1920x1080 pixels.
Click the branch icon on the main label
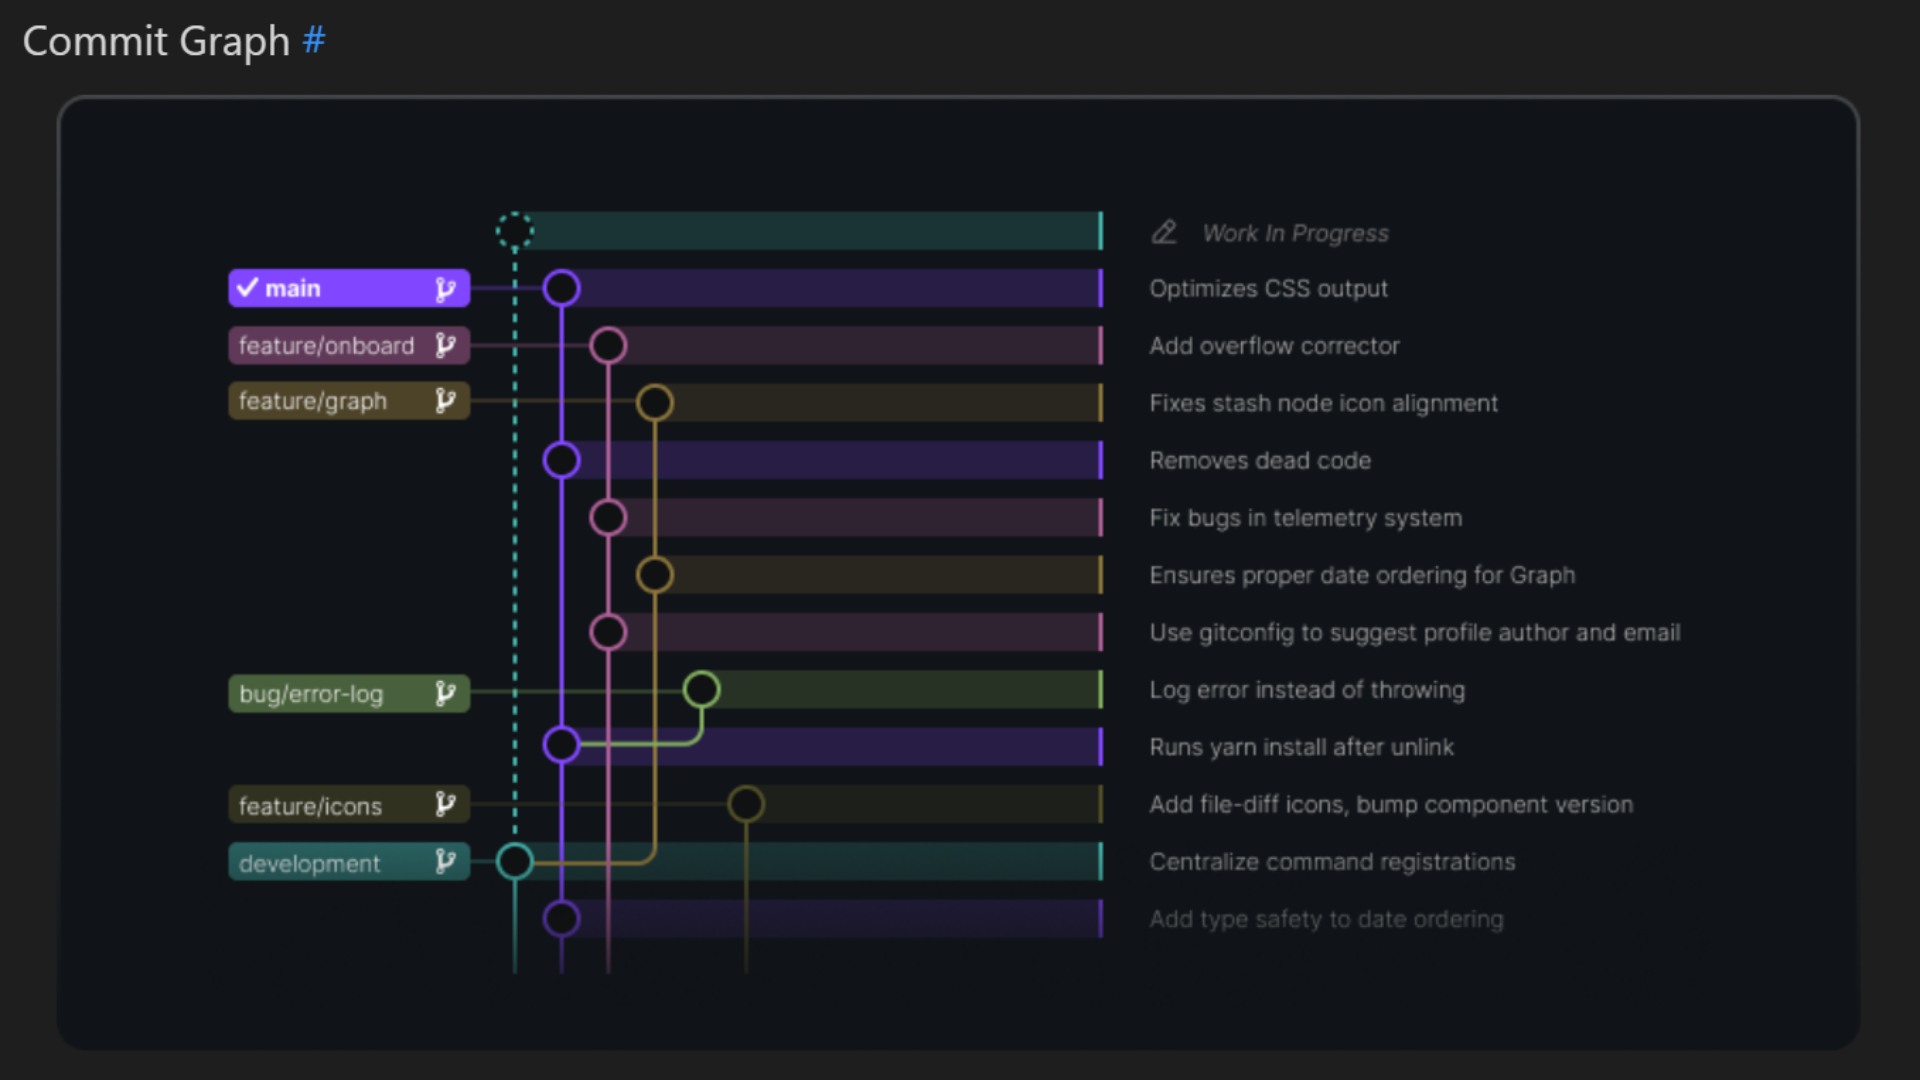click(x=446, y=288)
